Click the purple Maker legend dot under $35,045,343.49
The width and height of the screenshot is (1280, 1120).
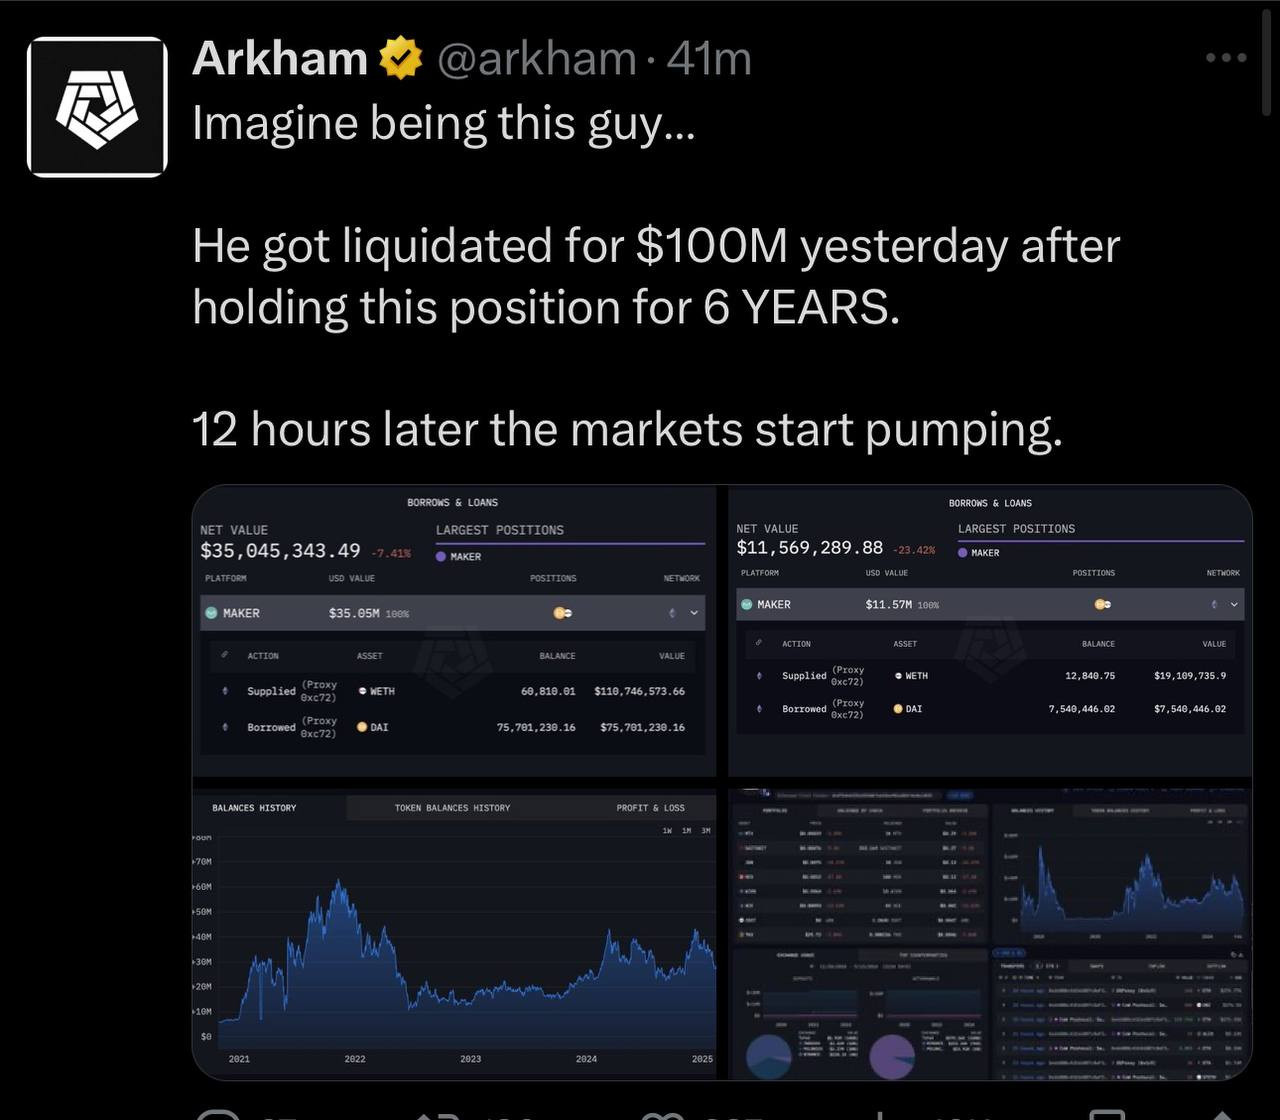coord(441,557)
